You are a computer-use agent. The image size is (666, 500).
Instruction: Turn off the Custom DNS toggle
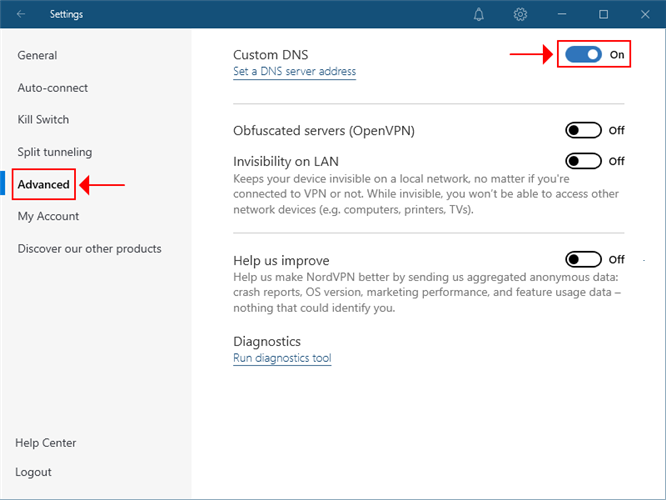[583, 54]
